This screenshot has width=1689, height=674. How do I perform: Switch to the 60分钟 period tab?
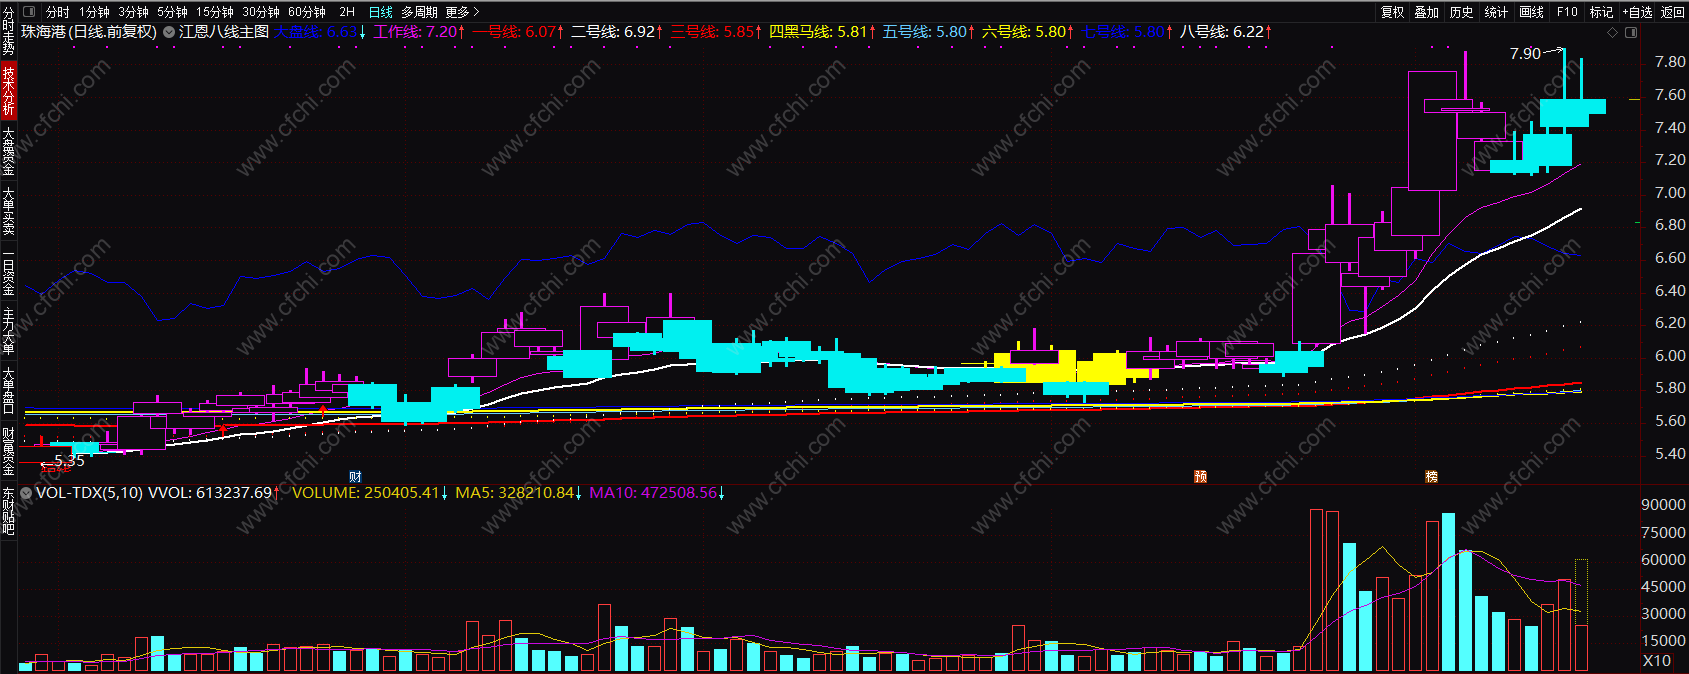click(307, 12)
